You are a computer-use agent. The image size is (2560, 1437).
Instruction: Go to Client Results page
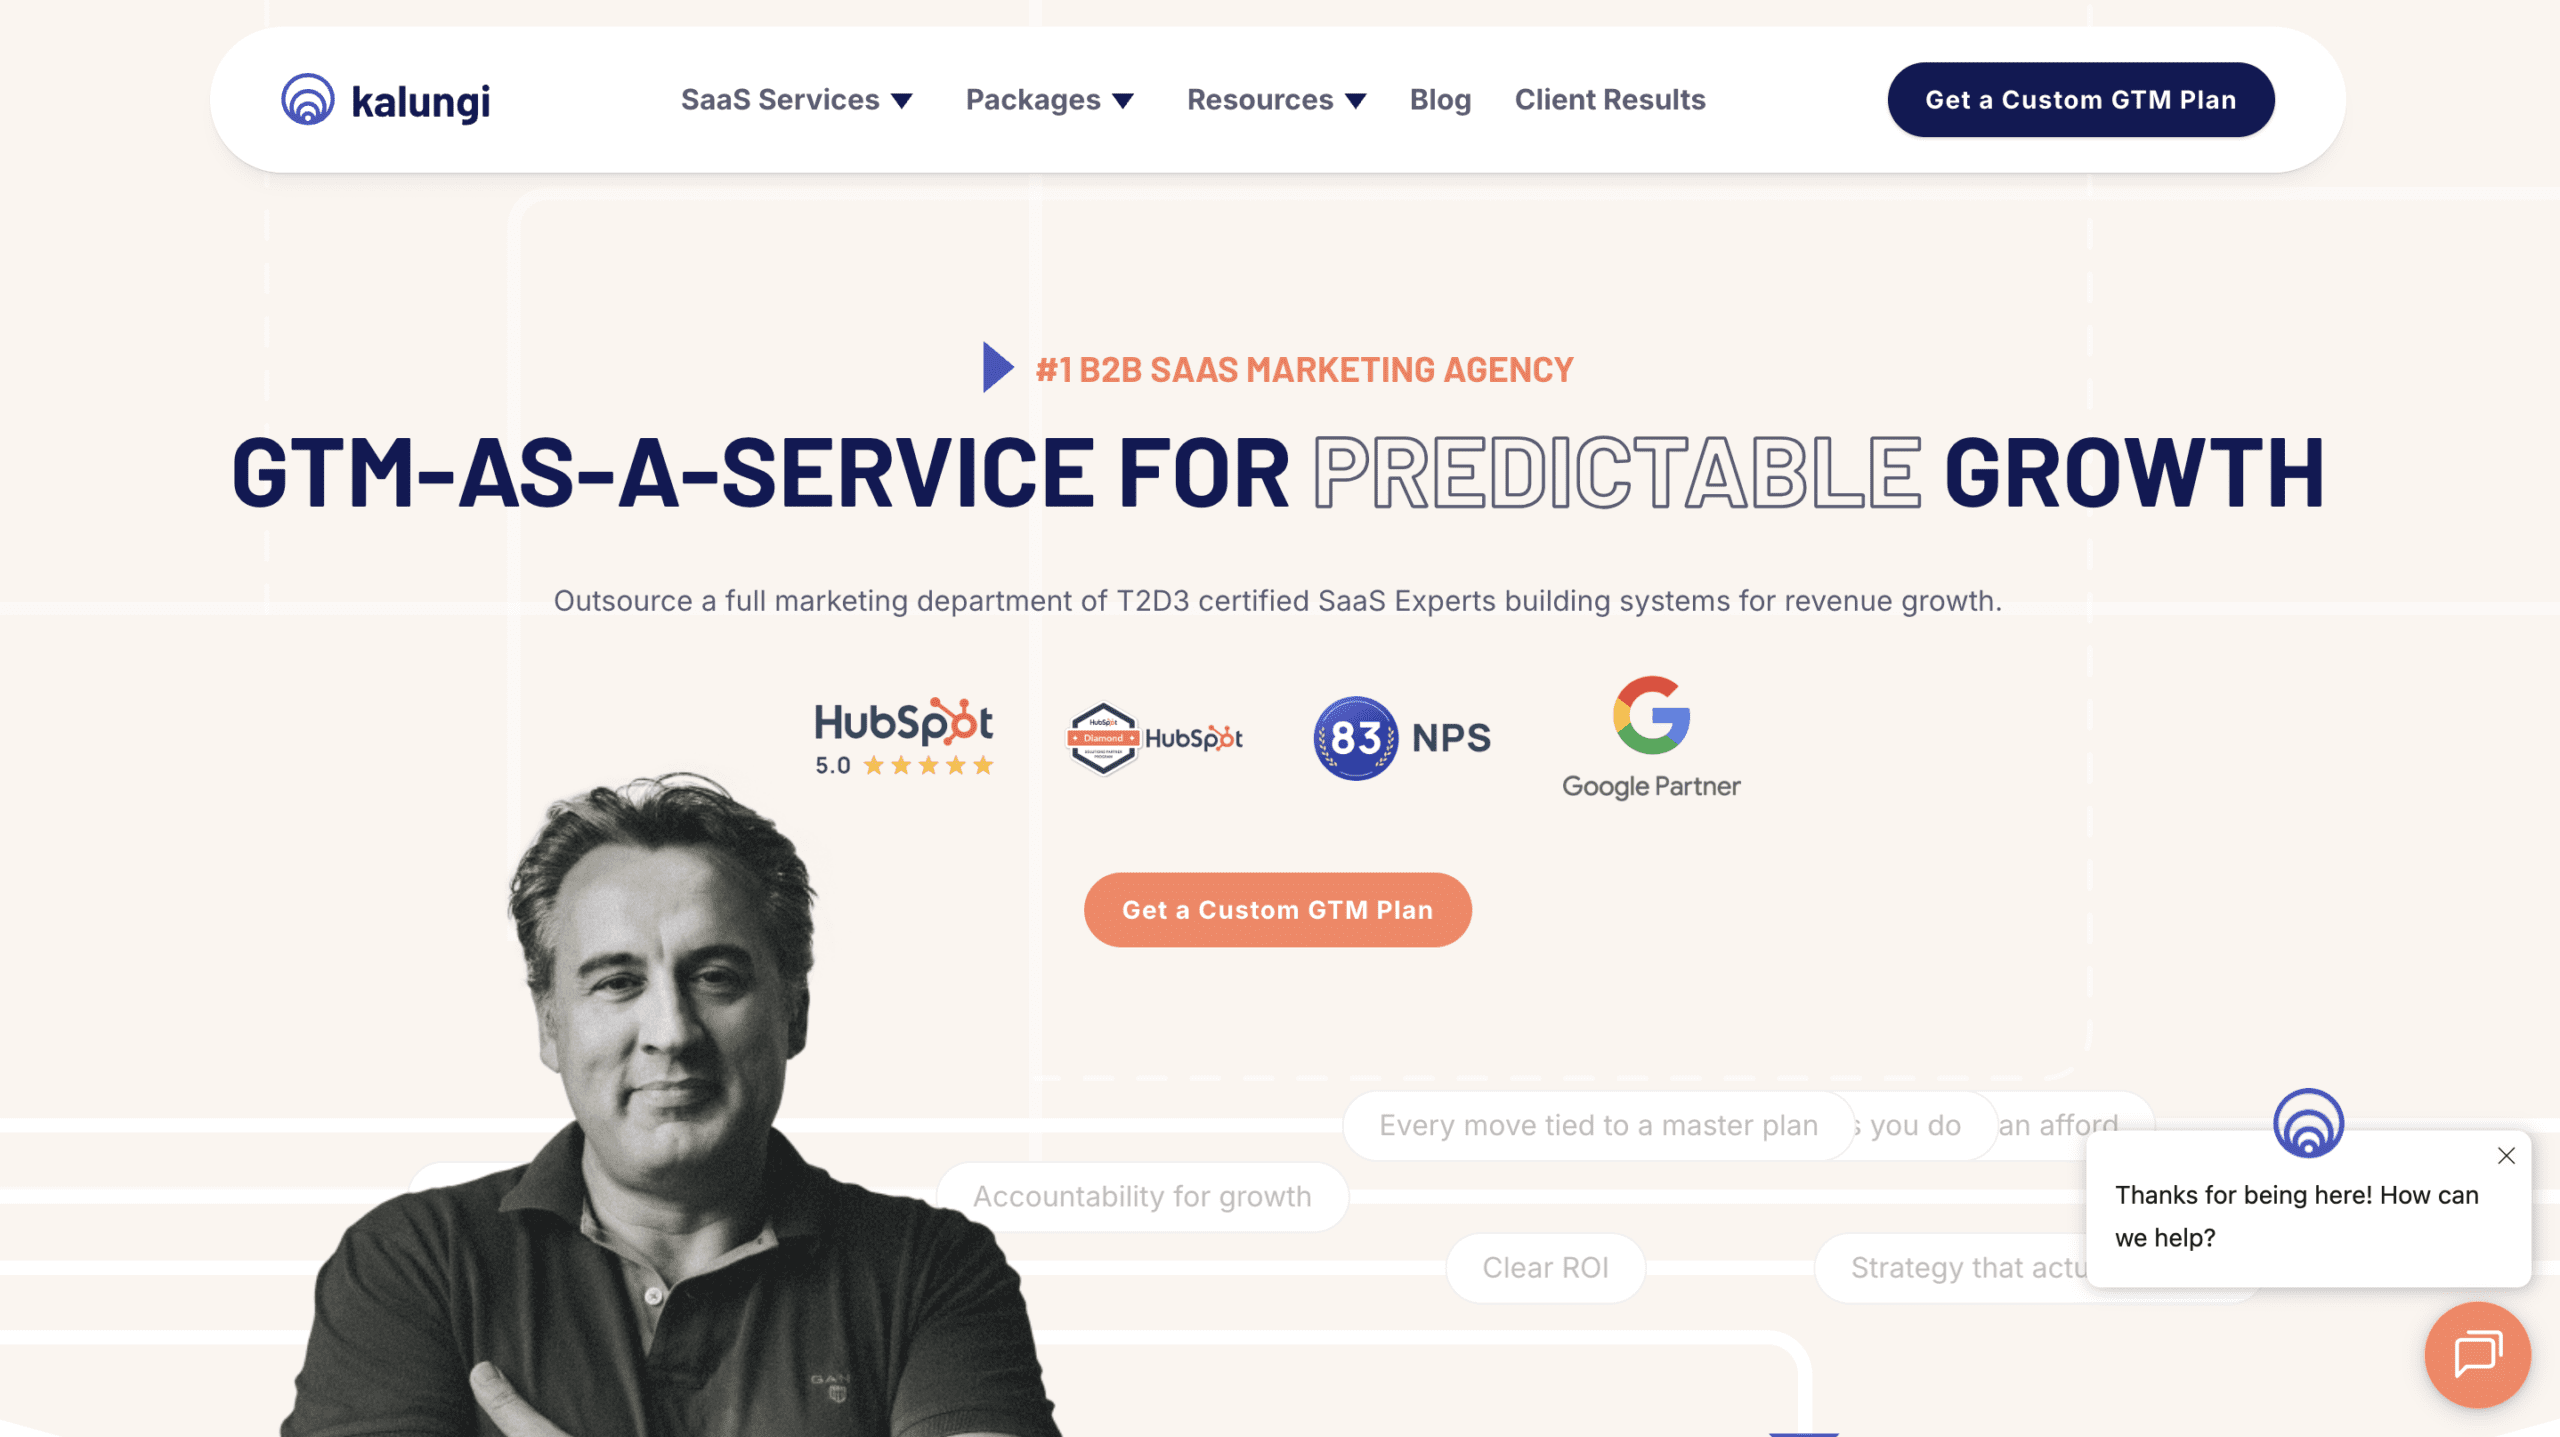click(x=1610, y=100)
